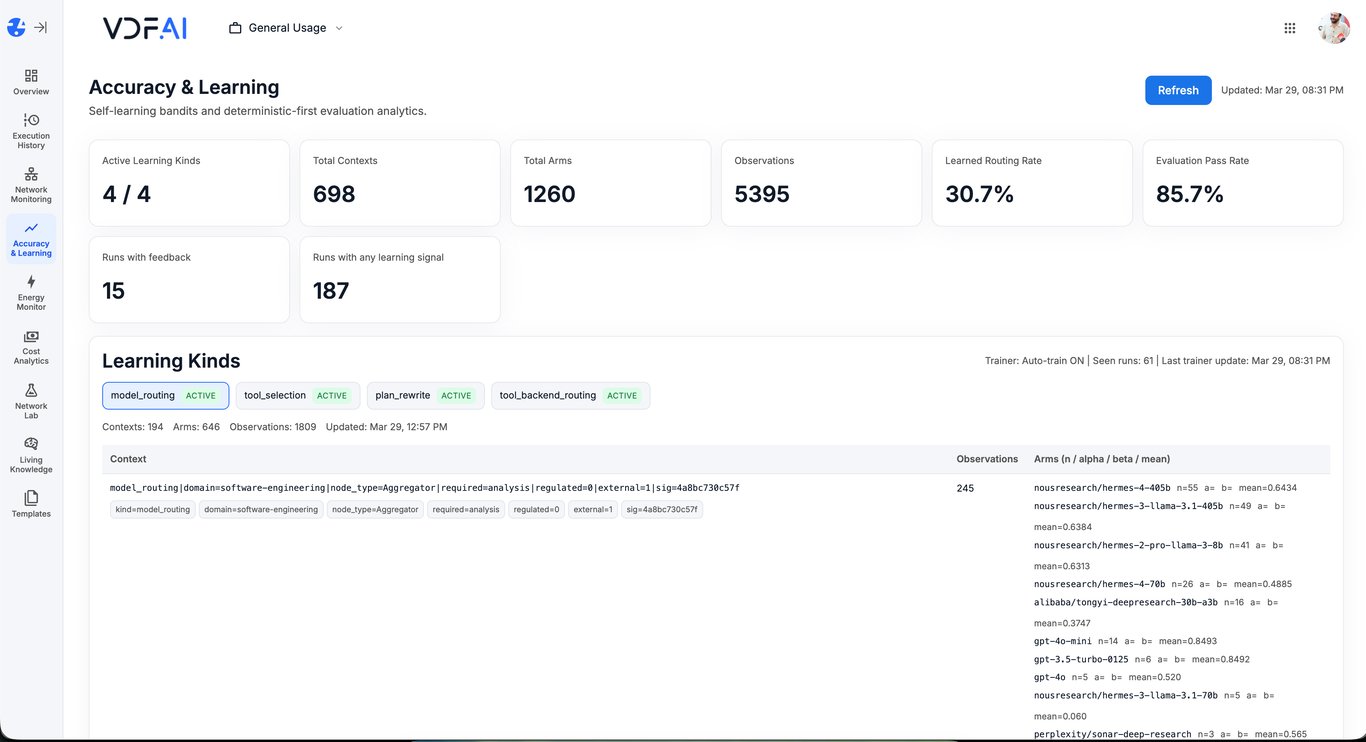Click the regulated=0 tag chip

click(537, 510)
